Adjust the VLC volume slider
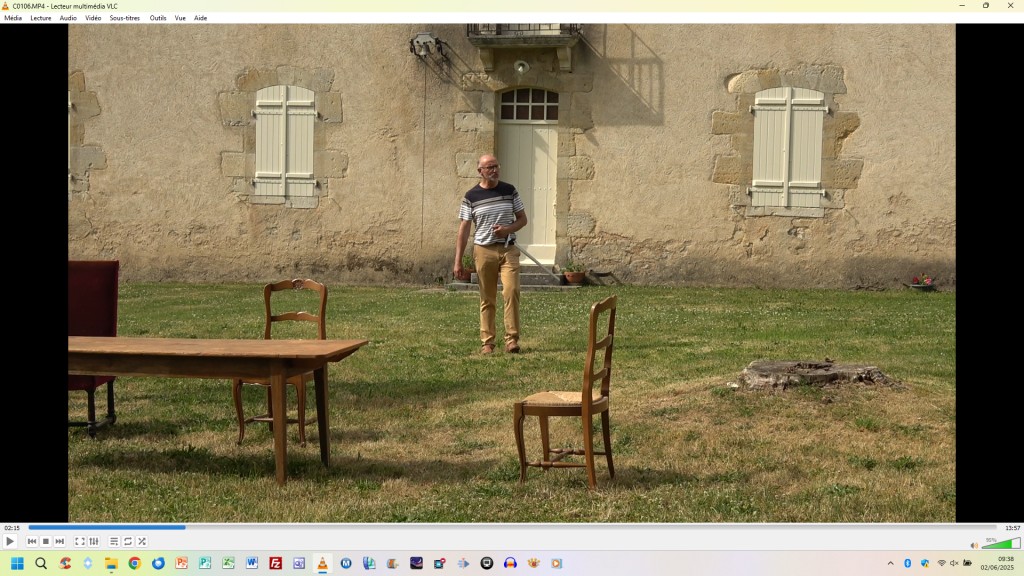Screen dimensions: 1024x576 coord(1000,544)
